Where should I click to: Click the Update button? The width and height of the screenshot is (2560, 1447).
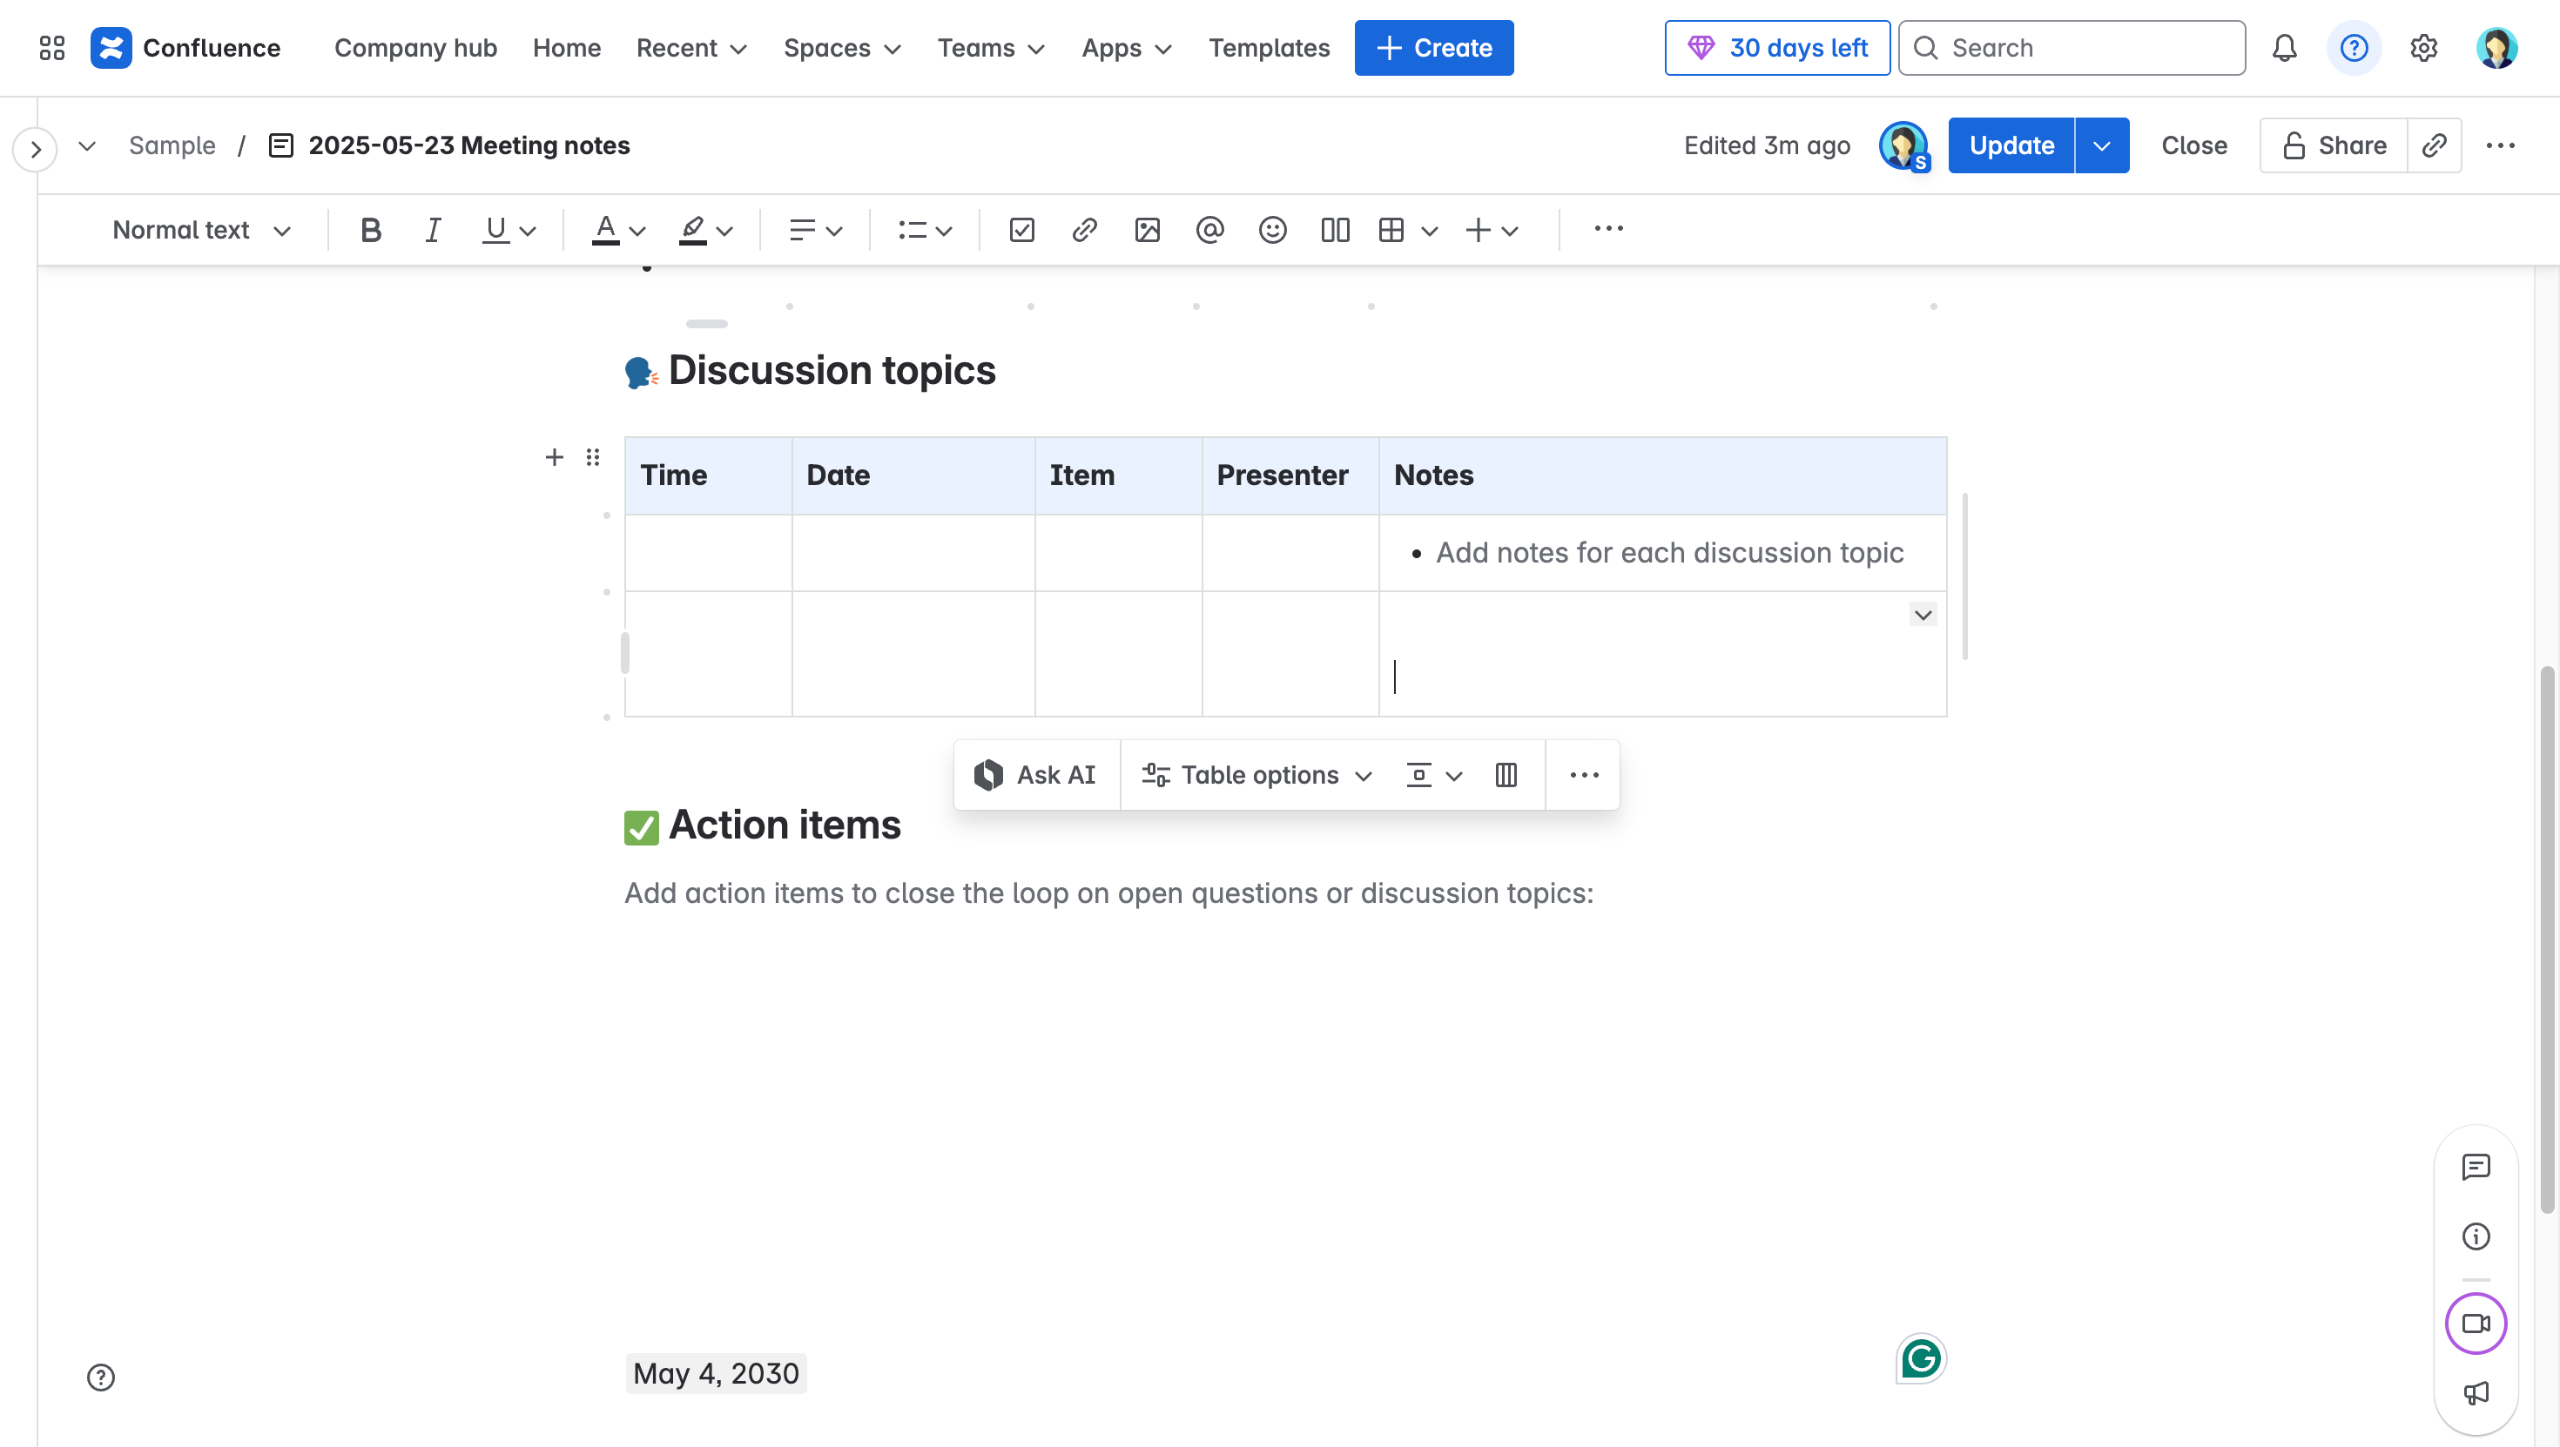point(2011,146)
